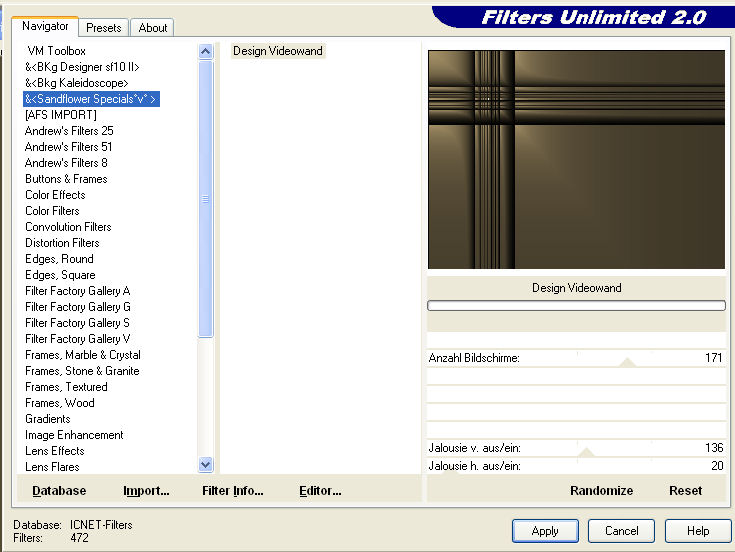Select Edges, Square category
The image size is (735, 552).
coord(60,275)
